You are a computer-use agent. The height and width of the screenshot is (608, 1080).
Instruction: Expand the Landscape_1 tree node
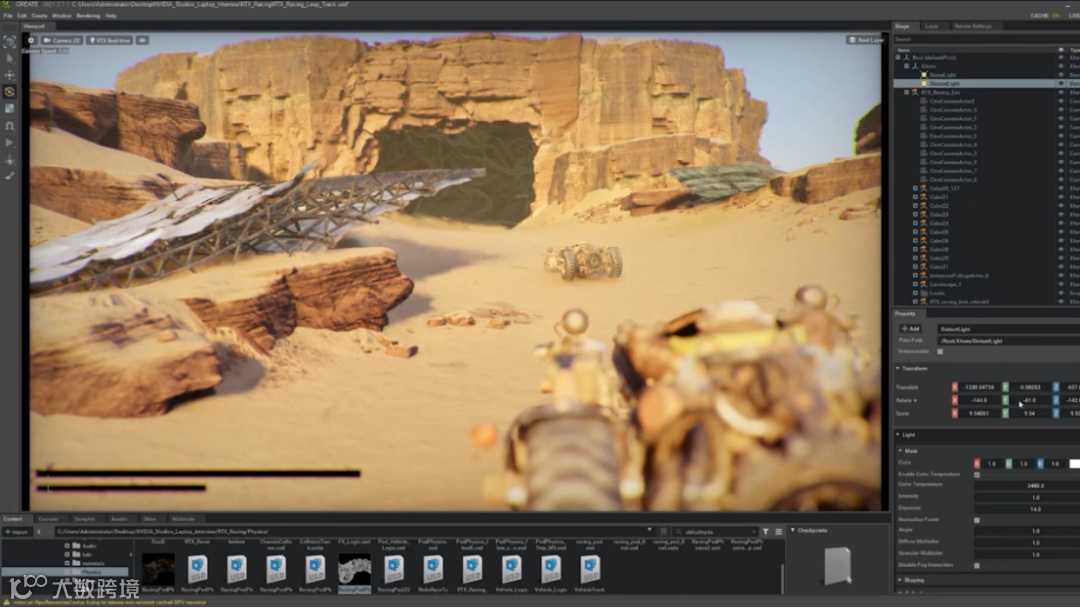tap(915, 284)
